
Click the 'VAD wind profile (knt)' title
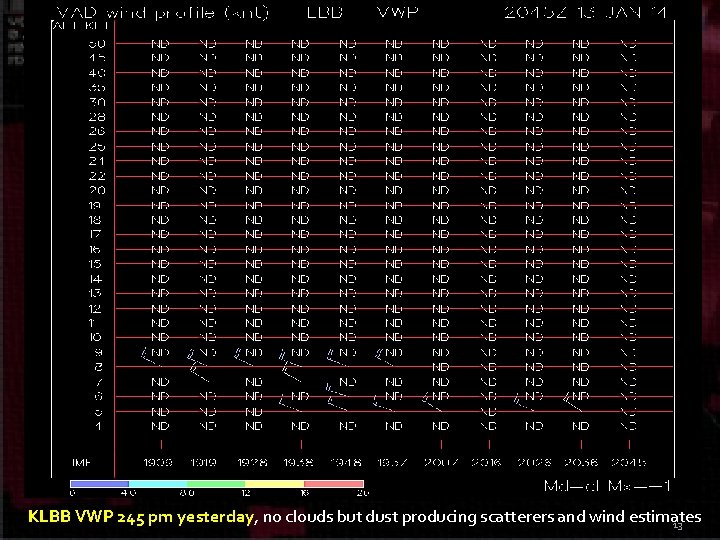162,12
